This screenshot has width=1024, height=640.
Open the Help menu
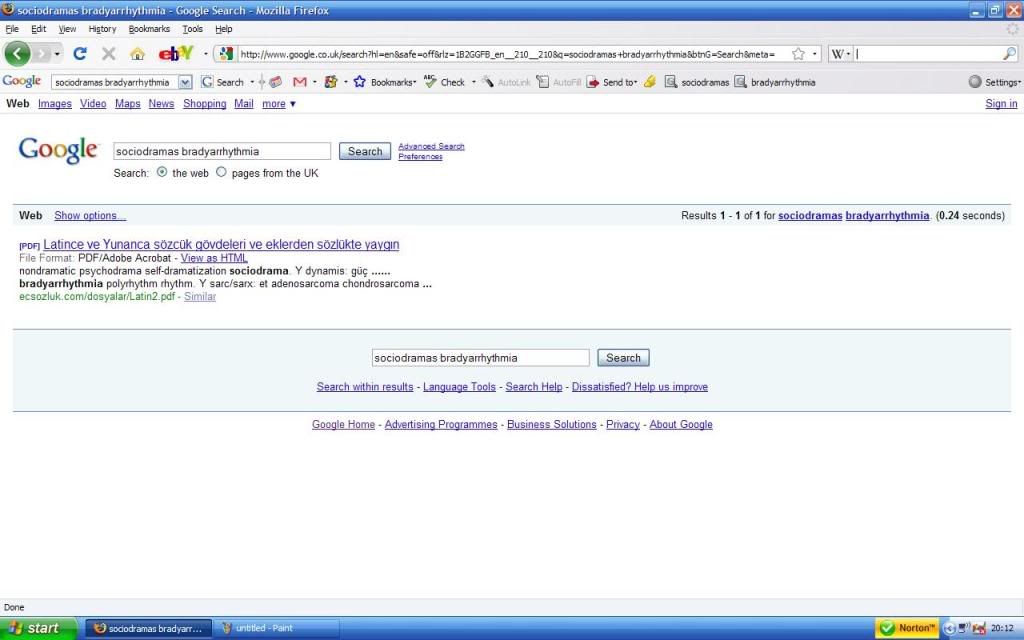[x=223, y=29]
